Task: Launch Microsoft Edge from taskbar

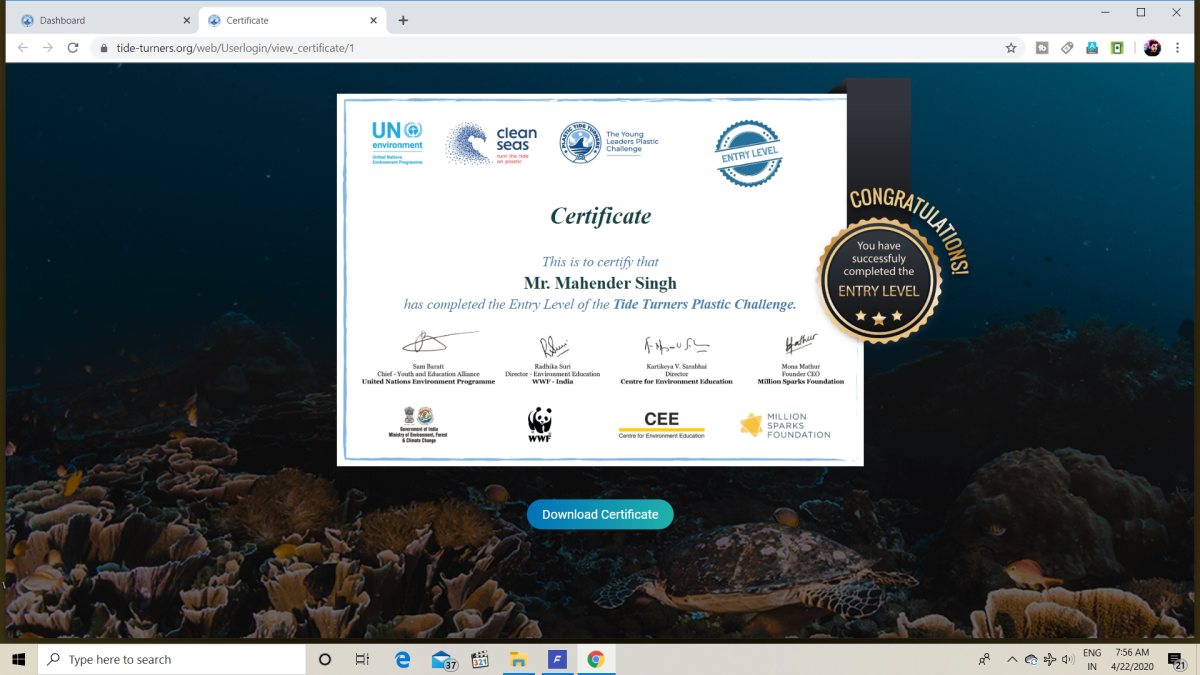Action: tap(403, 659)
